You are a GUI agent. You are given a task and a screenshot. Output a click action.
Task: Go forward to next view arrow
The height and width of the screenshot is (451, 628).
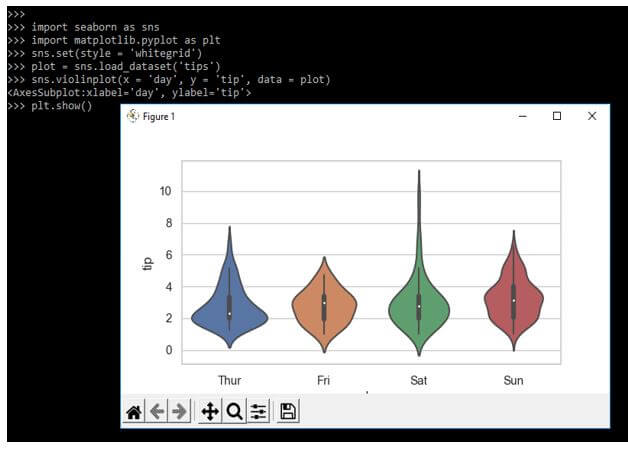[179, 411]
